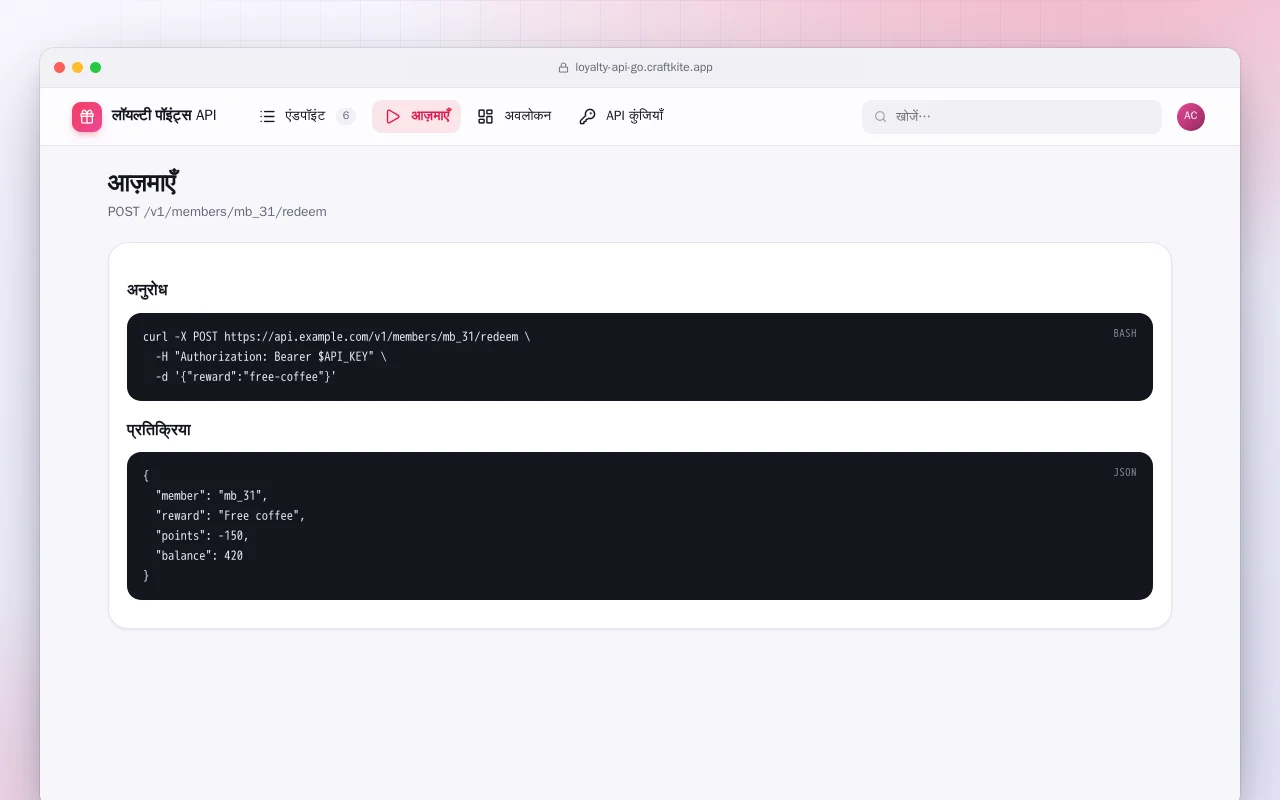1280x800 pixels.
Task: Click the green maximize window button
Action: [96, 68]
